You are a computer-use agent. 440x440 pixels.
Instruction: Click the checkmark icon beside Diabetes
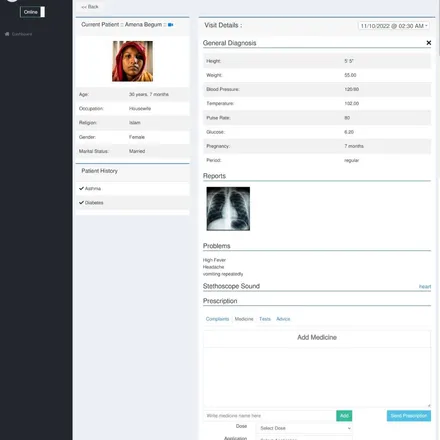81,203
